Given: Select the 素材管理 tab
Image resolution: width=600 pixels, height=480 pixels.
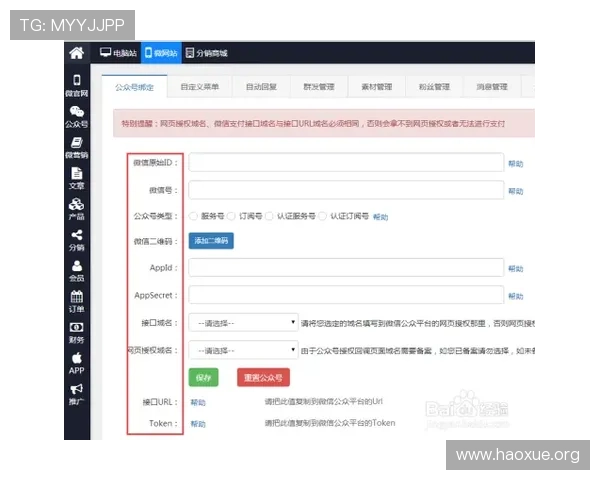Looking at the screenshot, I should pyautogui.click(x=377, y=87).
